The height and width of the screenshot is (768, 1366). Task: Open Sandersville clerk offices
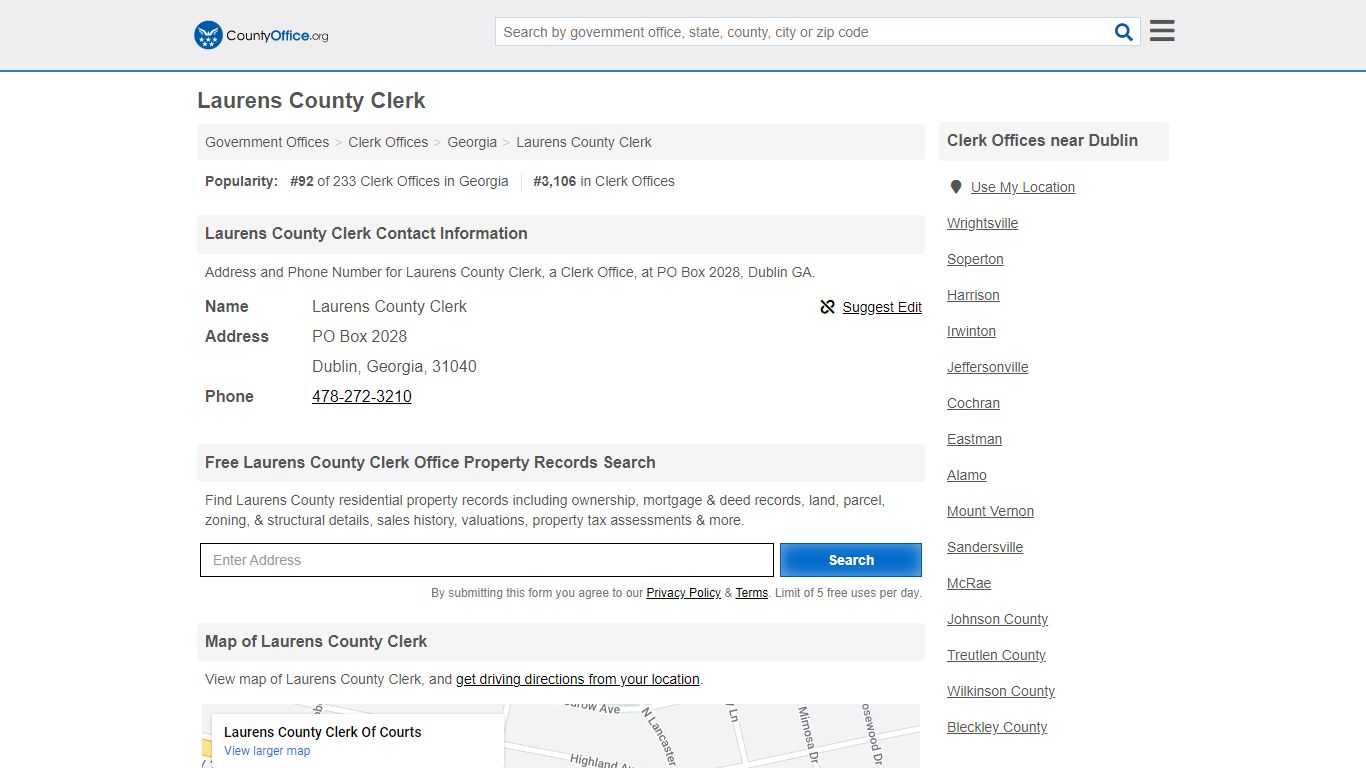985,547
